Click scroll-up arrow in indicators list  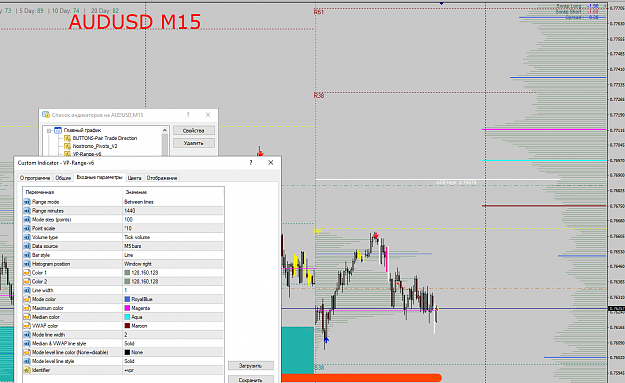coord(165,130)
